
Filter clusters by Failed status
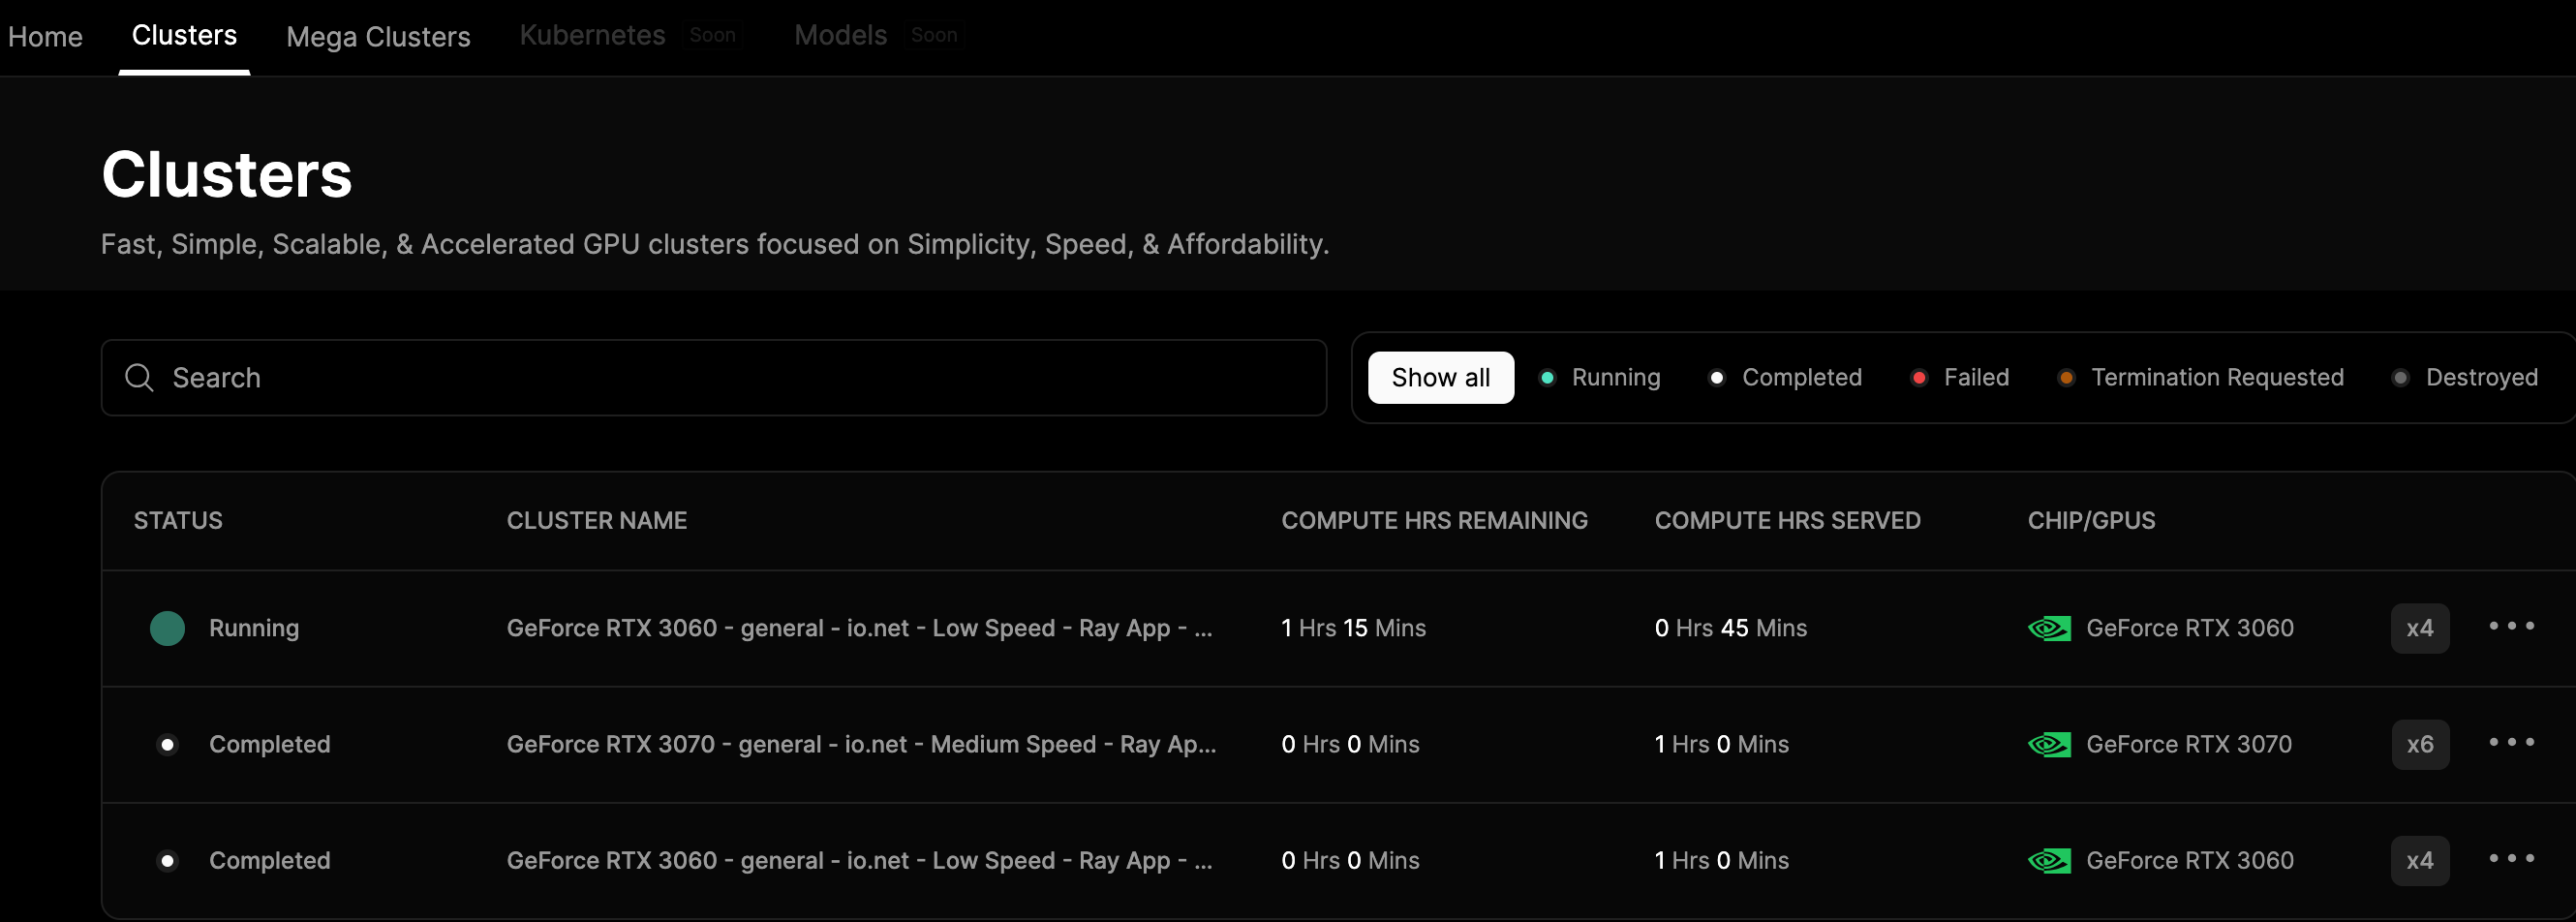point(1960,378)
